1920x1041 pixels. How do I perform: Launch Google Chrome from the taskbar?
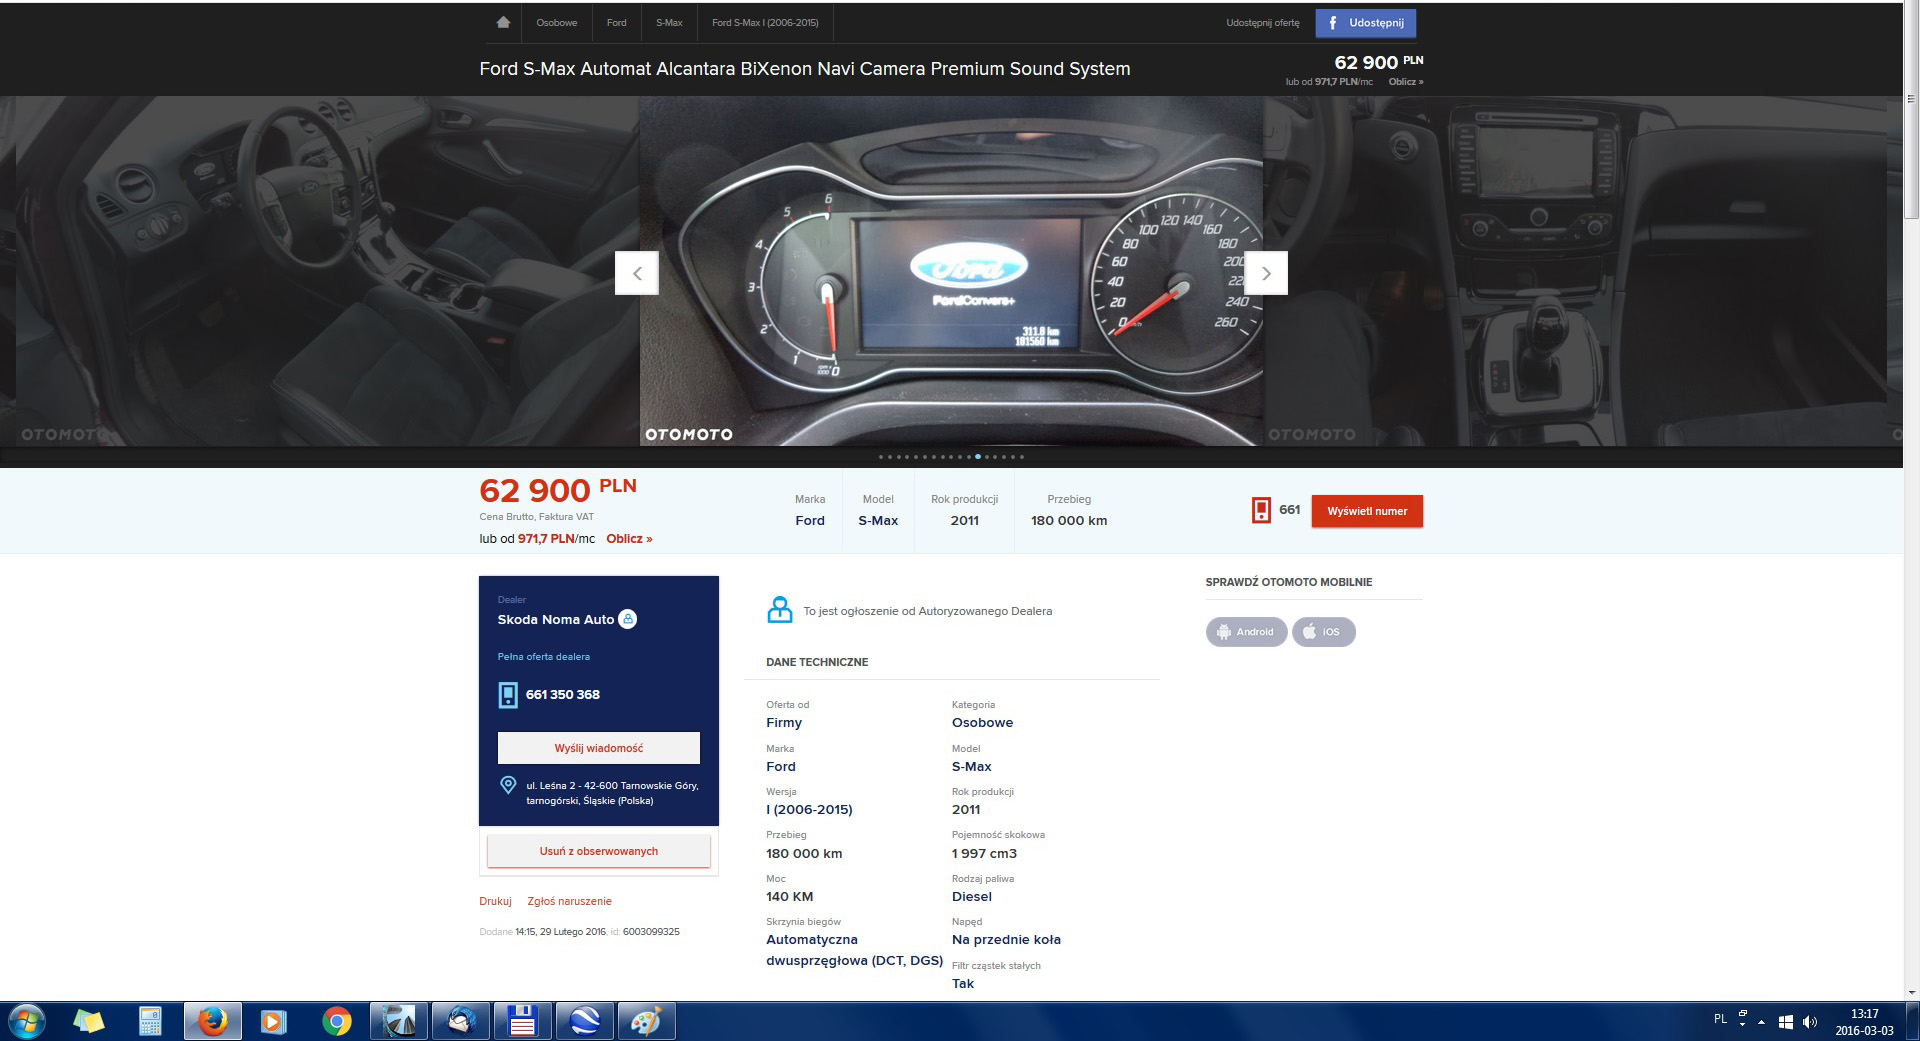(x=336, y=1022)
